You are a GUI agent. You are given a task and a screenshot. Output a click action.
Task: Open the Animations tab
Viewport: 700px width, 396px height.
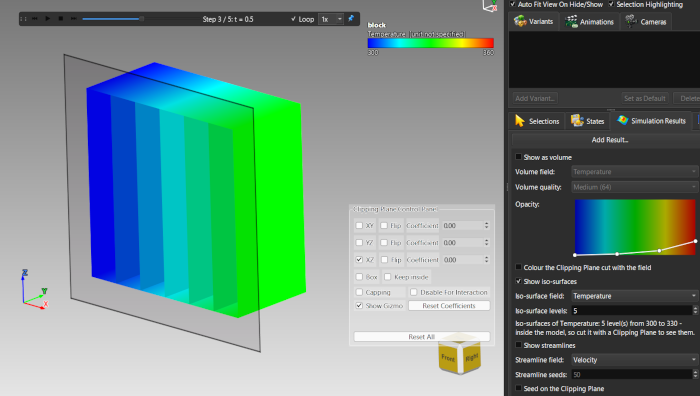(x=589, y=21)
